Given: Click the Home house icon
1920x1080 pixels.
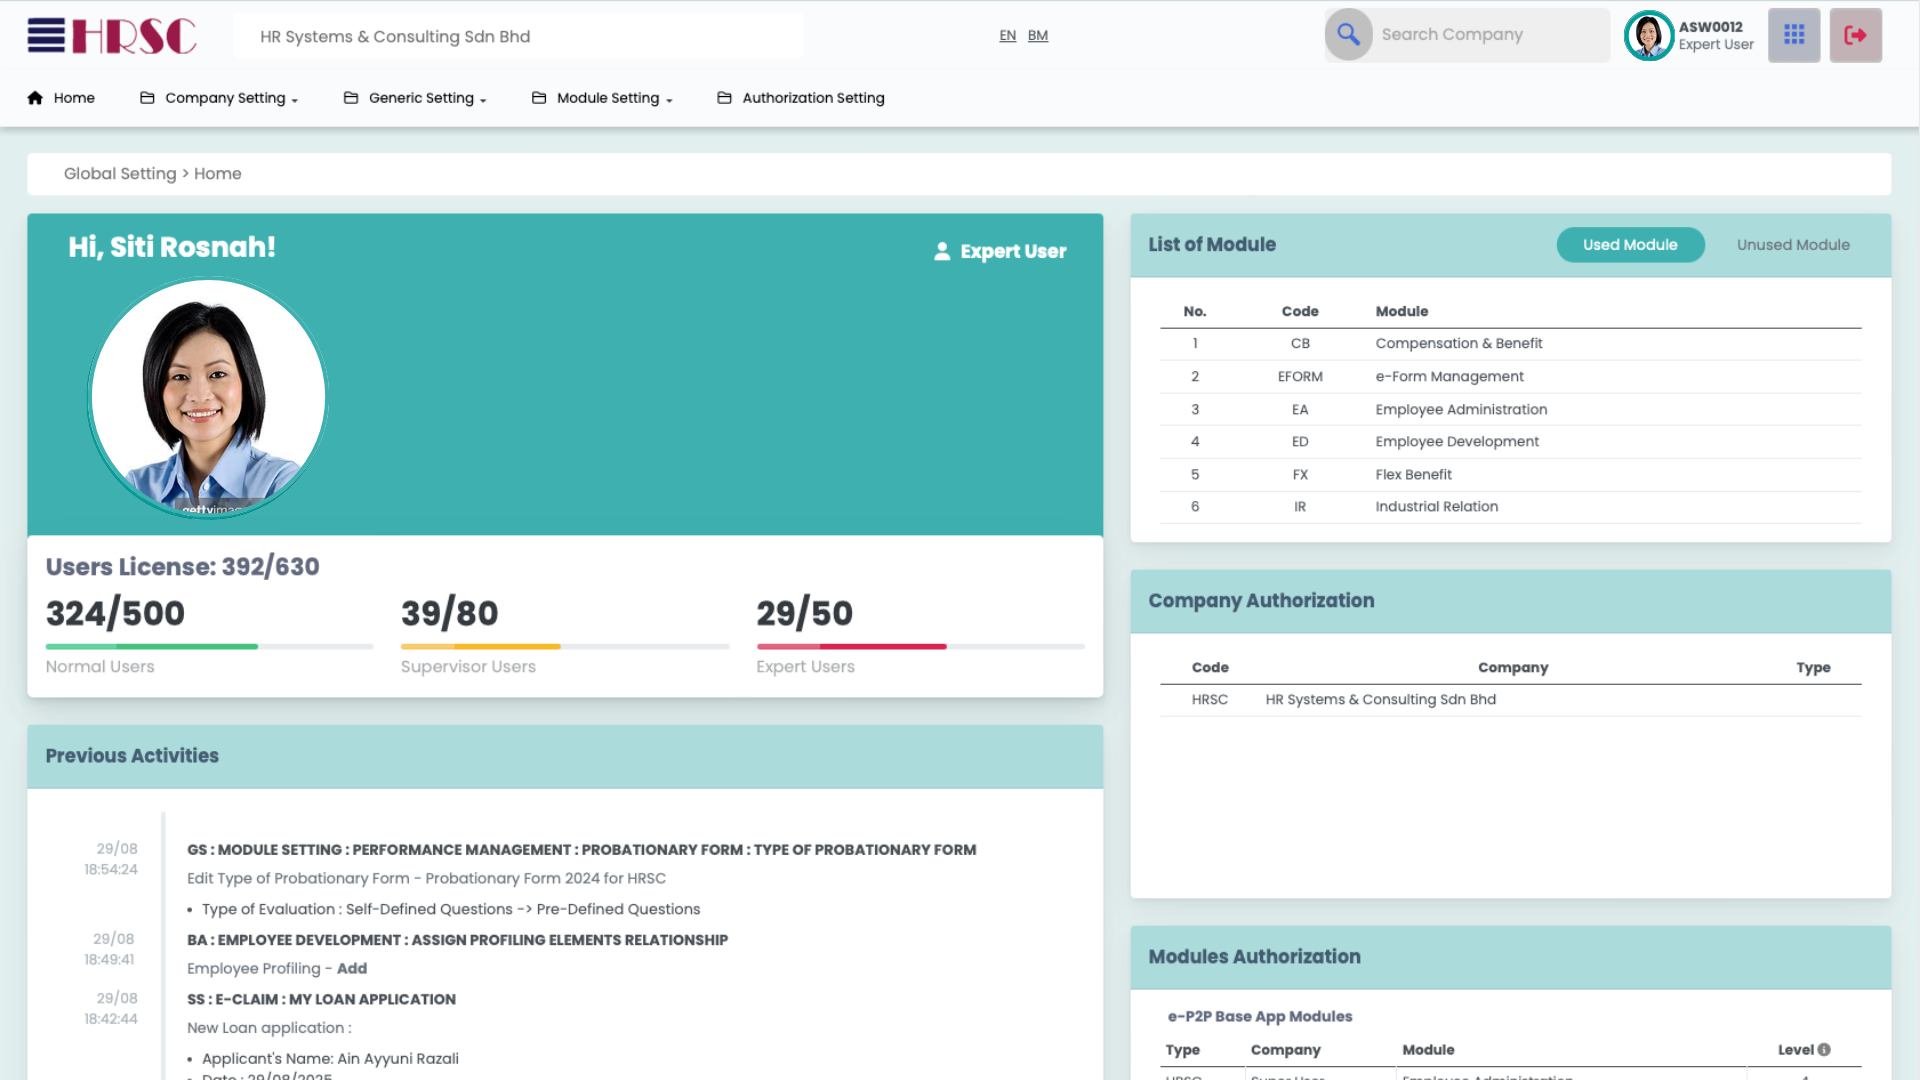Looking at the screenshot, I should point(35,98).
